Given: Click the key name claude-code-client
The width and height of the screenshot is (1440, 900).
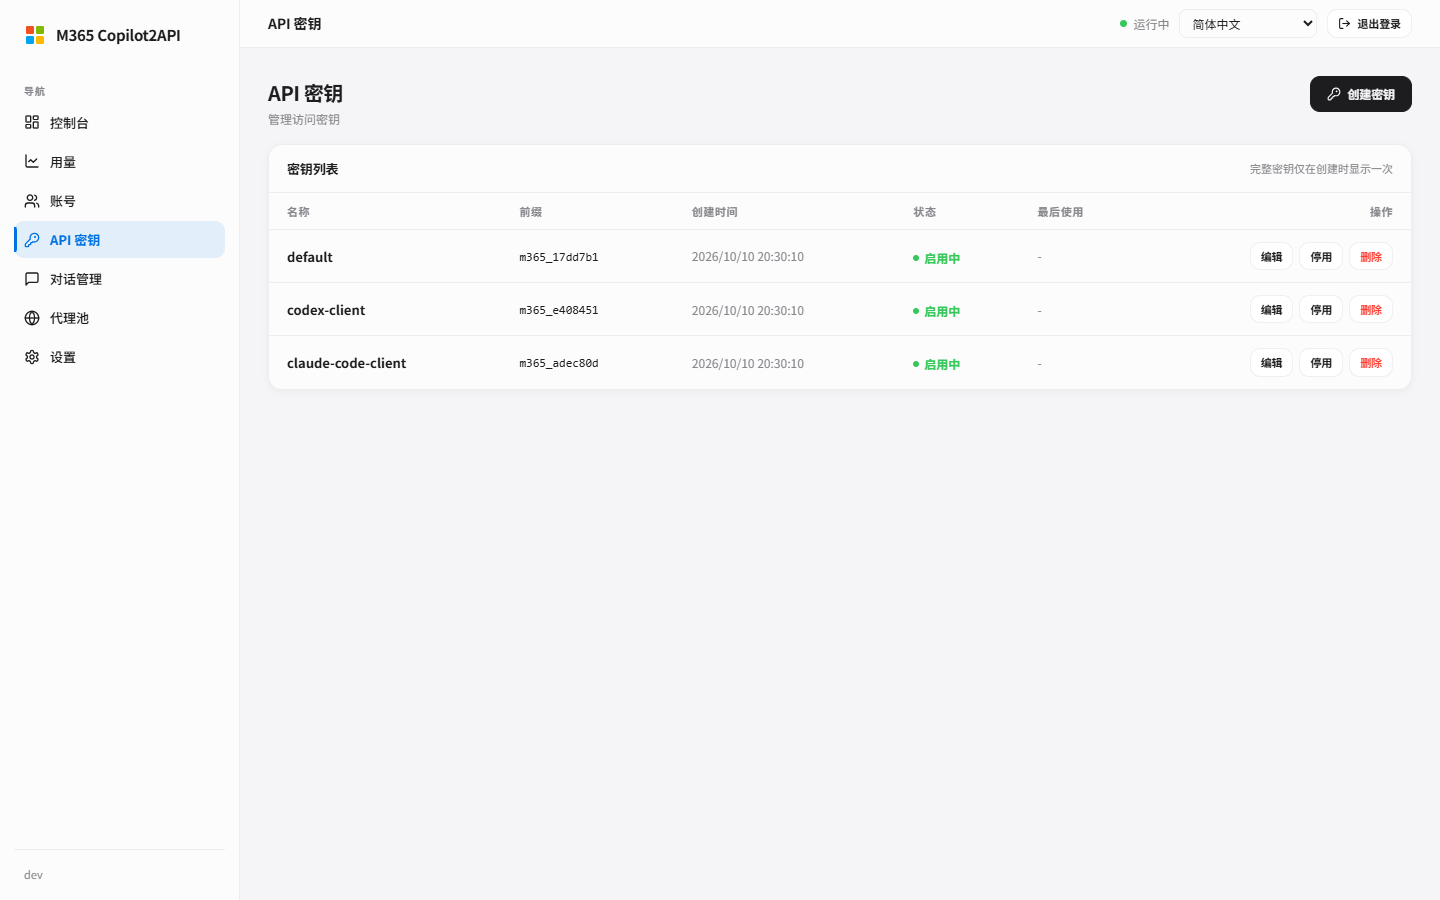Looking at the screenshot, I should click(347, 363).
